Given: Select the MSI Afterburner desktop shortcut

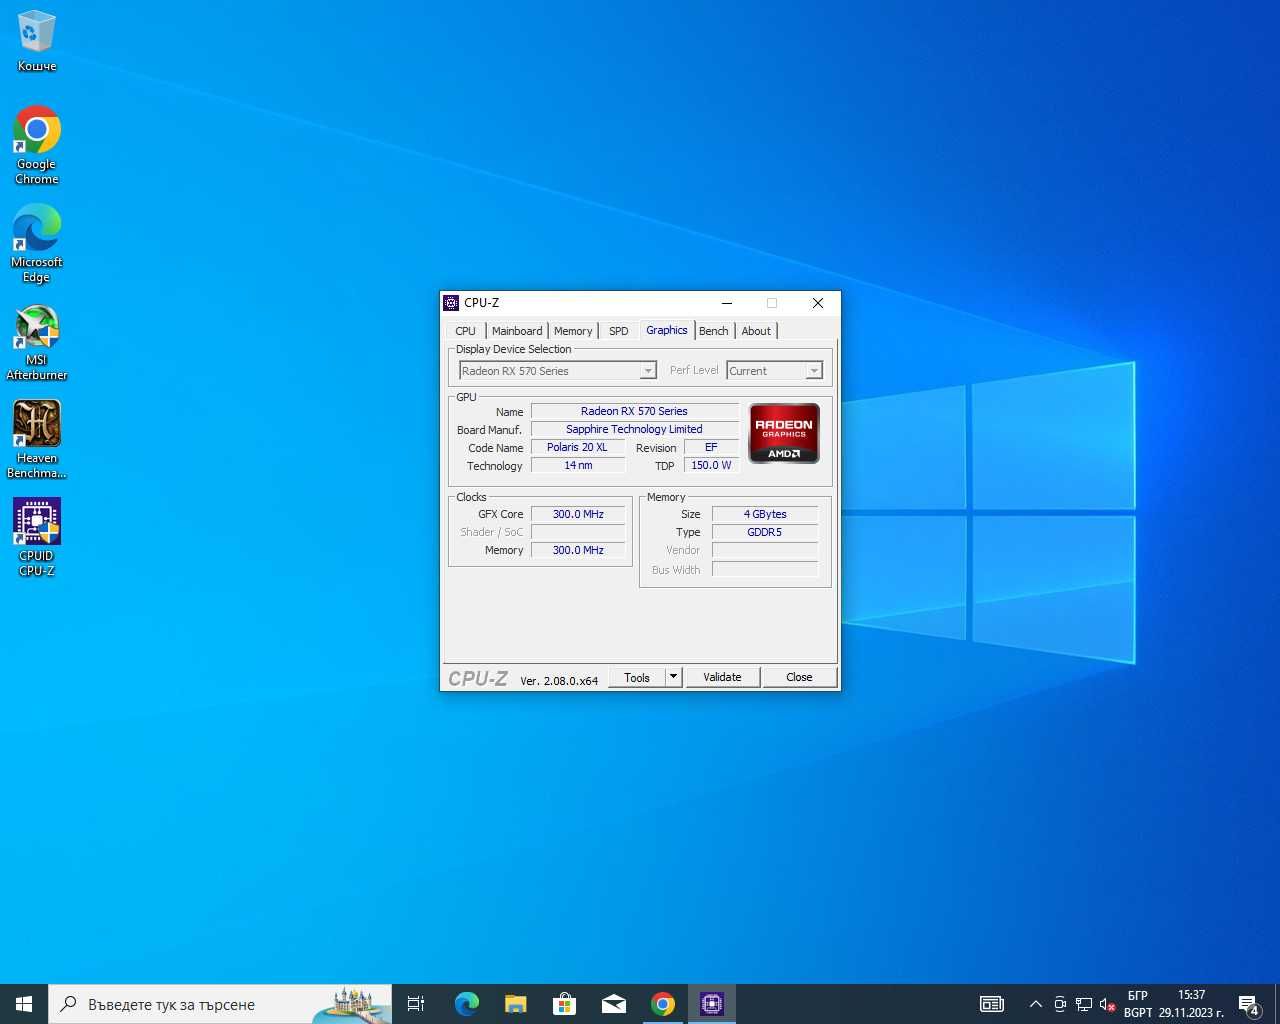Looking at the screenshot, I should (x=37, y=341).
